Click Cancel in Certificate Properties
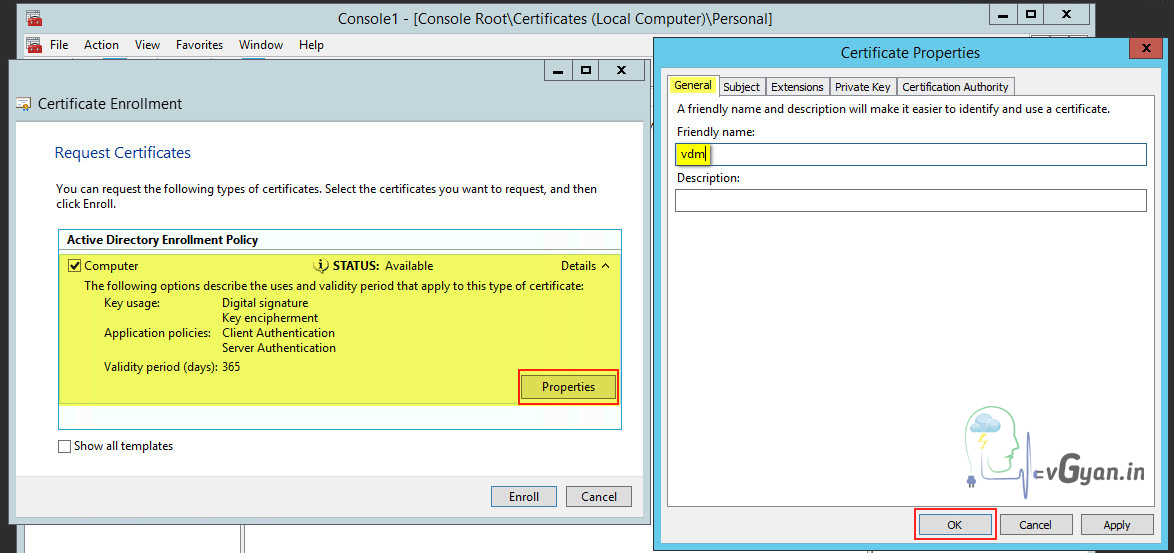This screenshot has width=1174, height=553. tap(1035, 525)
